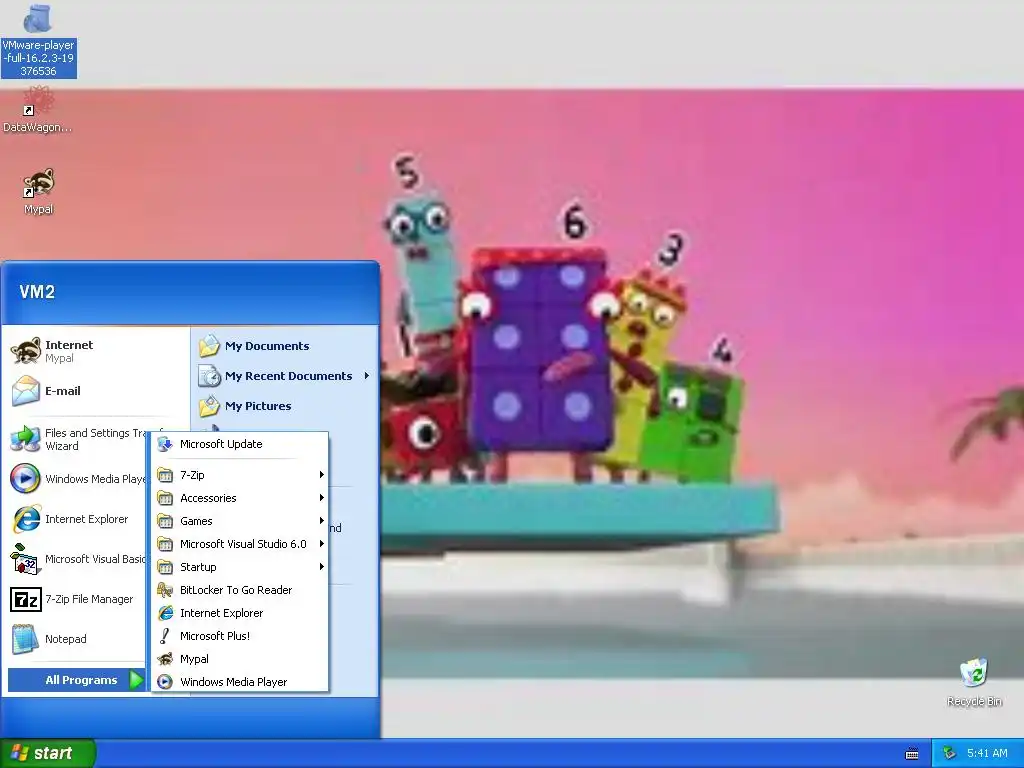Image resolution: width=1024 pixels, height=768 pixels.
Task: Click the E-mail envelope icon
Action: 25,391
